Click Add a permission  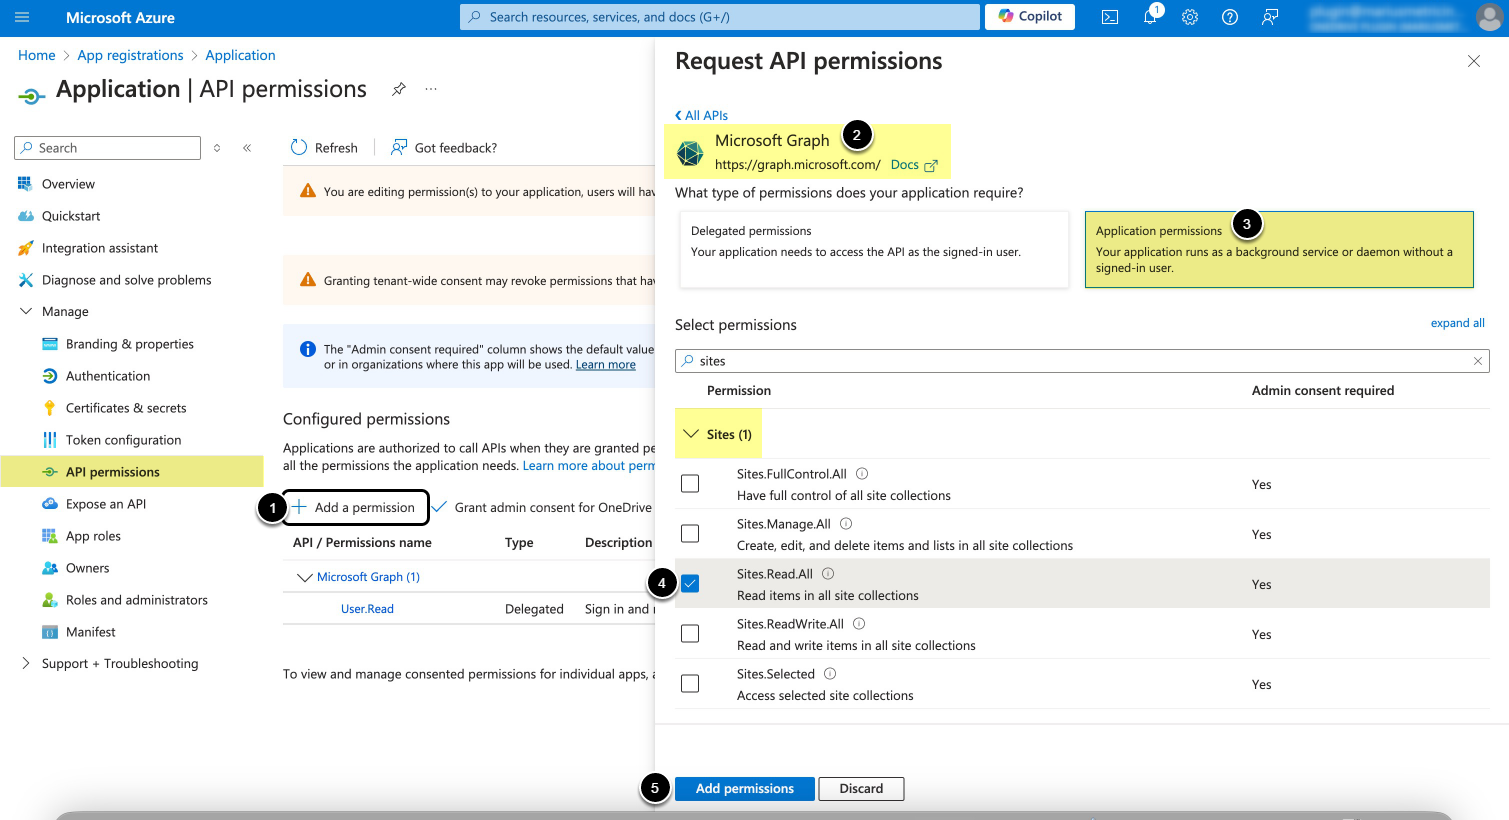point(355,508)
